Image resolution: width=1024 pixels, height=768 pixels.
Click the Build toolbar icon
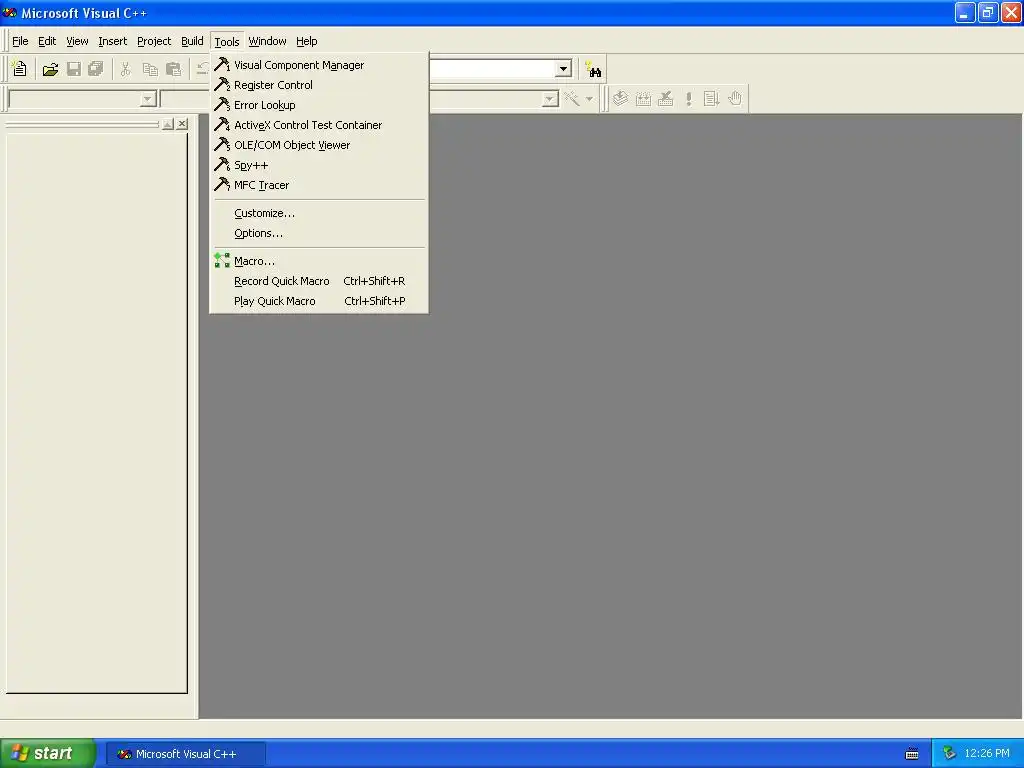[643, 99]
